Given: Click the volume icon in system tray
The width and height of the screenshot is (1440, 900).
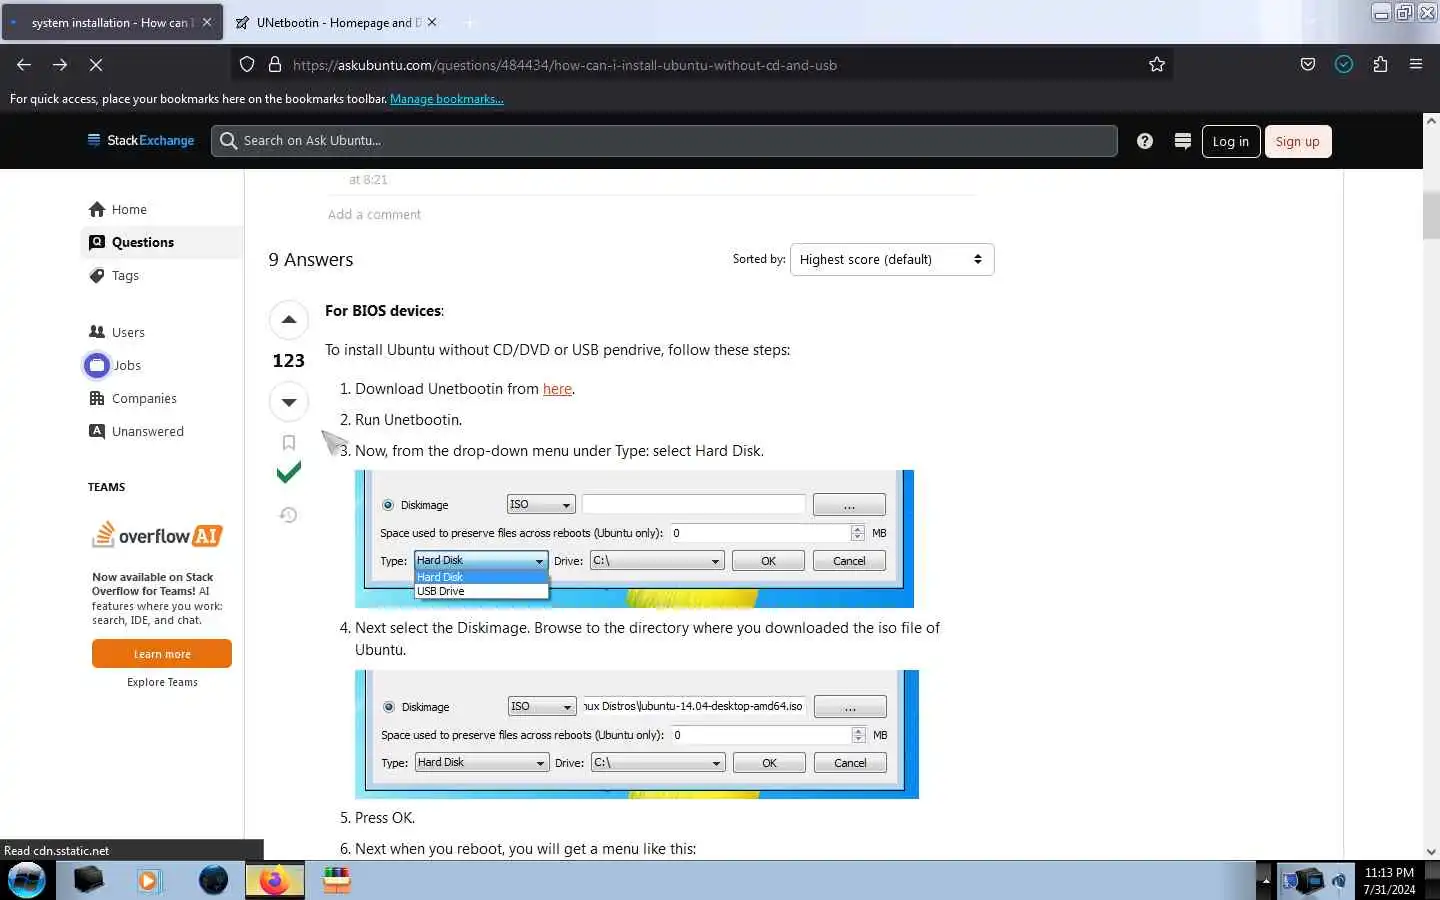Looking at the screenshot, I should coord(1340,881).
